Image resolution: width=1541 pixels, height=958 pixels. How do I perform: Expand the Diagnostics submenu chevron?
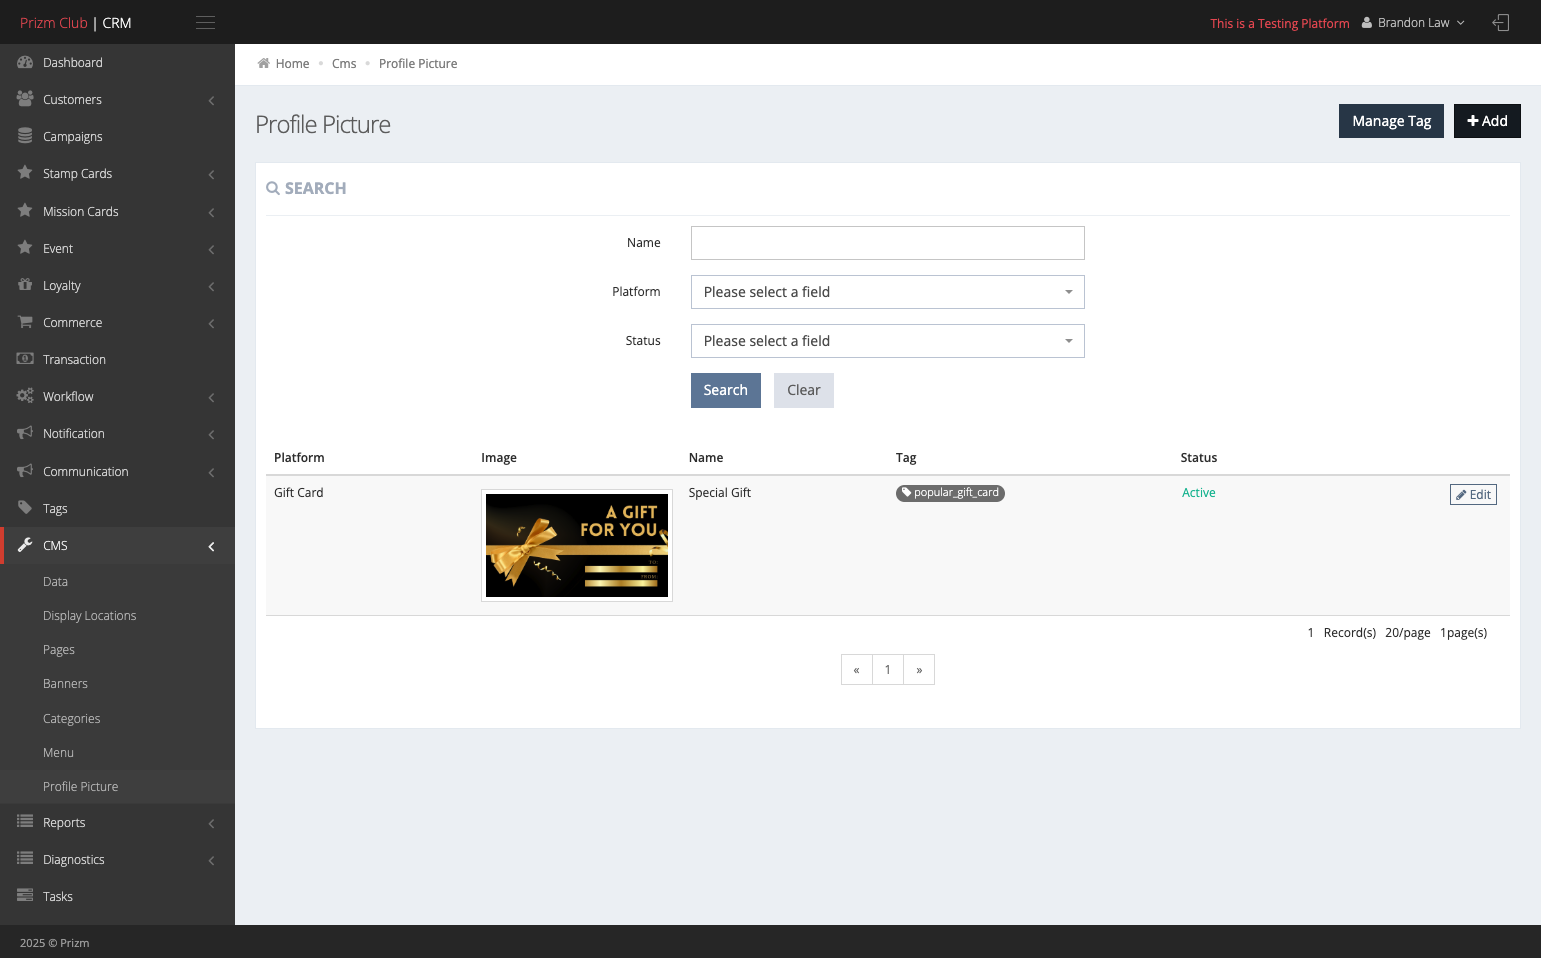pyautogui.click(x=211, y=860)
